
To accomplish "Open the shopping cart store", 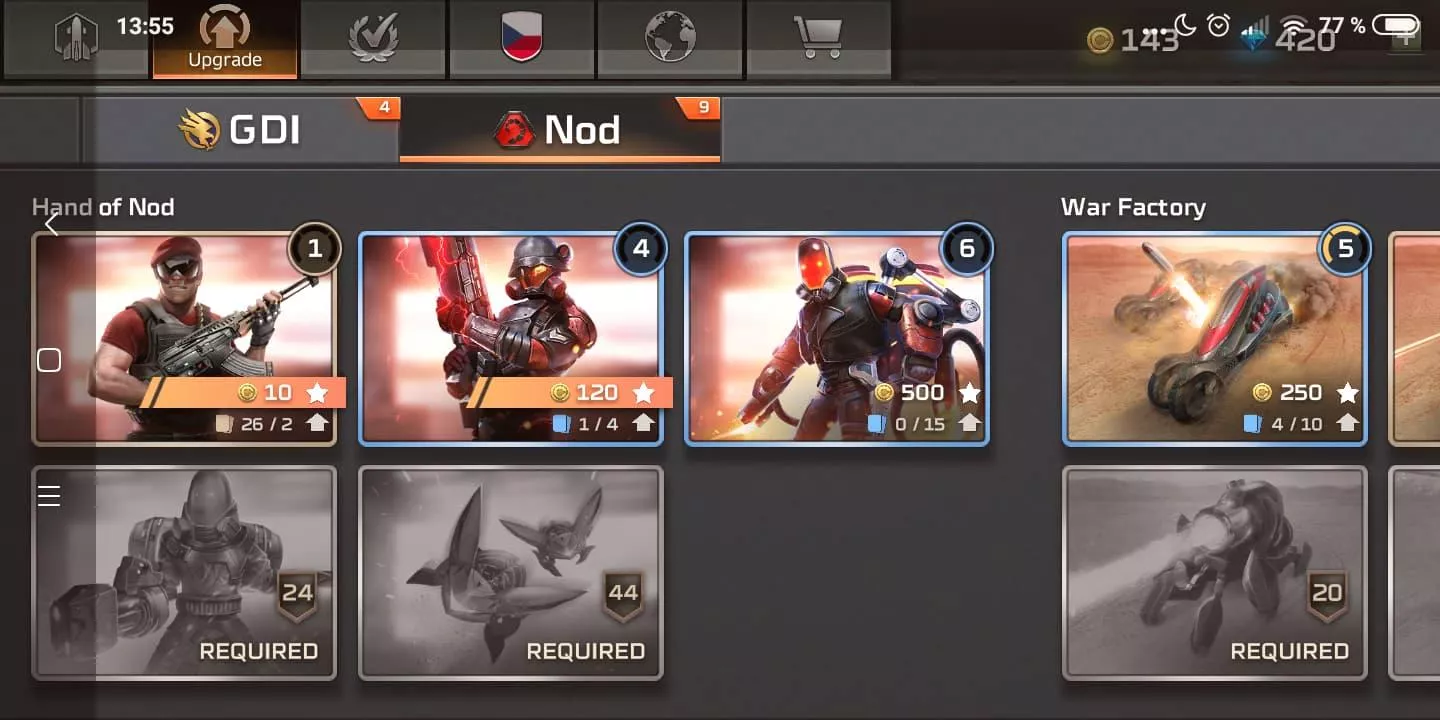I will pos(818,38).
